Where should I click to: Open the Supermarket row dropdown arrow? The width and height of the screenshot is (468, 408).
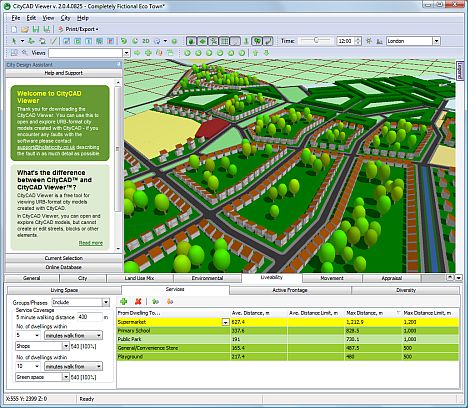click(x=226, y=322)
